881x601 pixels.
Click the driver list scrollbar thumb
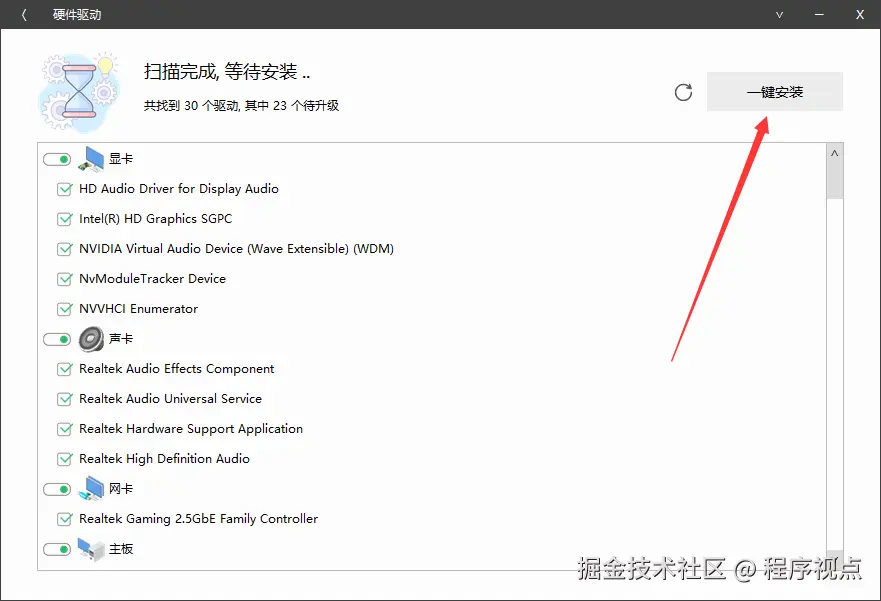pyautogui.click(x=834, y=180)
